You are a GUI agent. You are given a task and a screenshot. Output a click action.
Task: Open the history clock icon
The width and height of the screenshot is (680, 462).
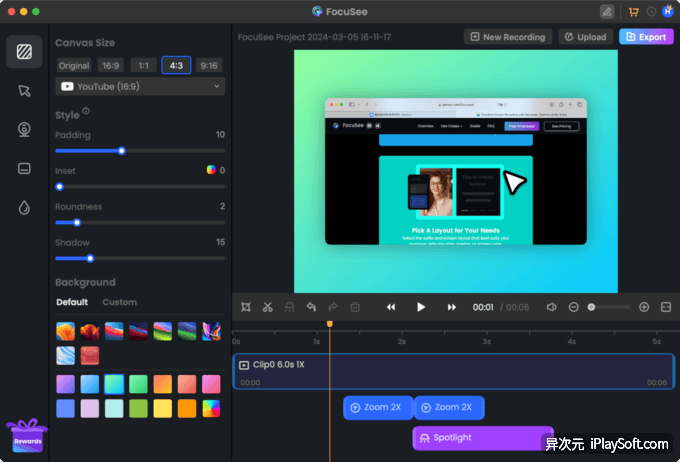(651, 12)
